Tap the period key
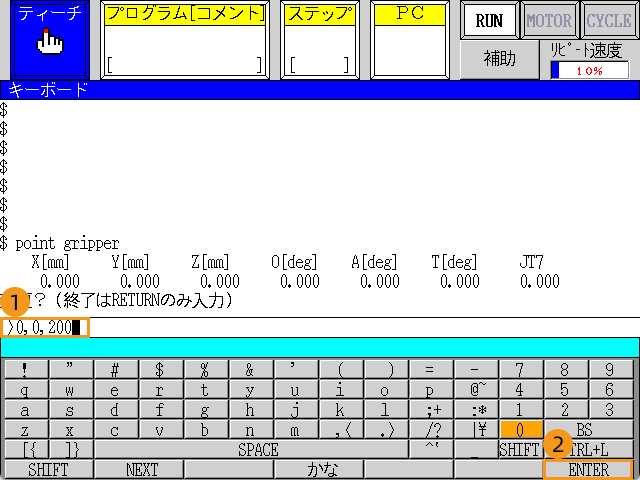 pos(386,430)
